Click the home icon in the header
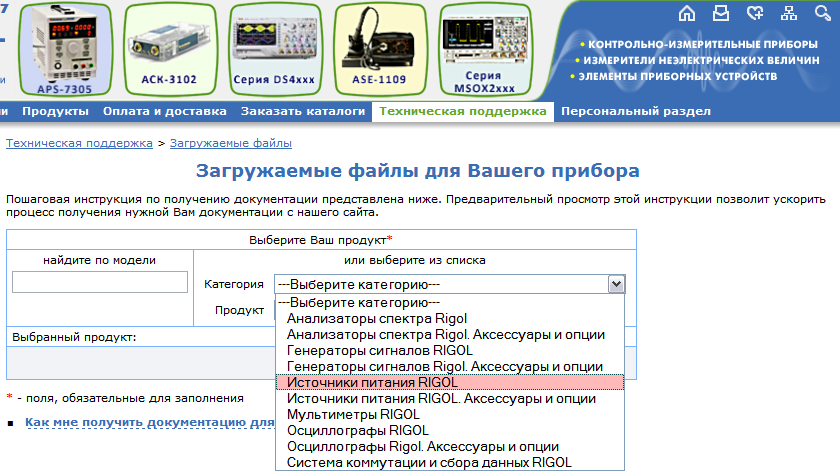Screen dimensions: 840x476 click(686, 13)
